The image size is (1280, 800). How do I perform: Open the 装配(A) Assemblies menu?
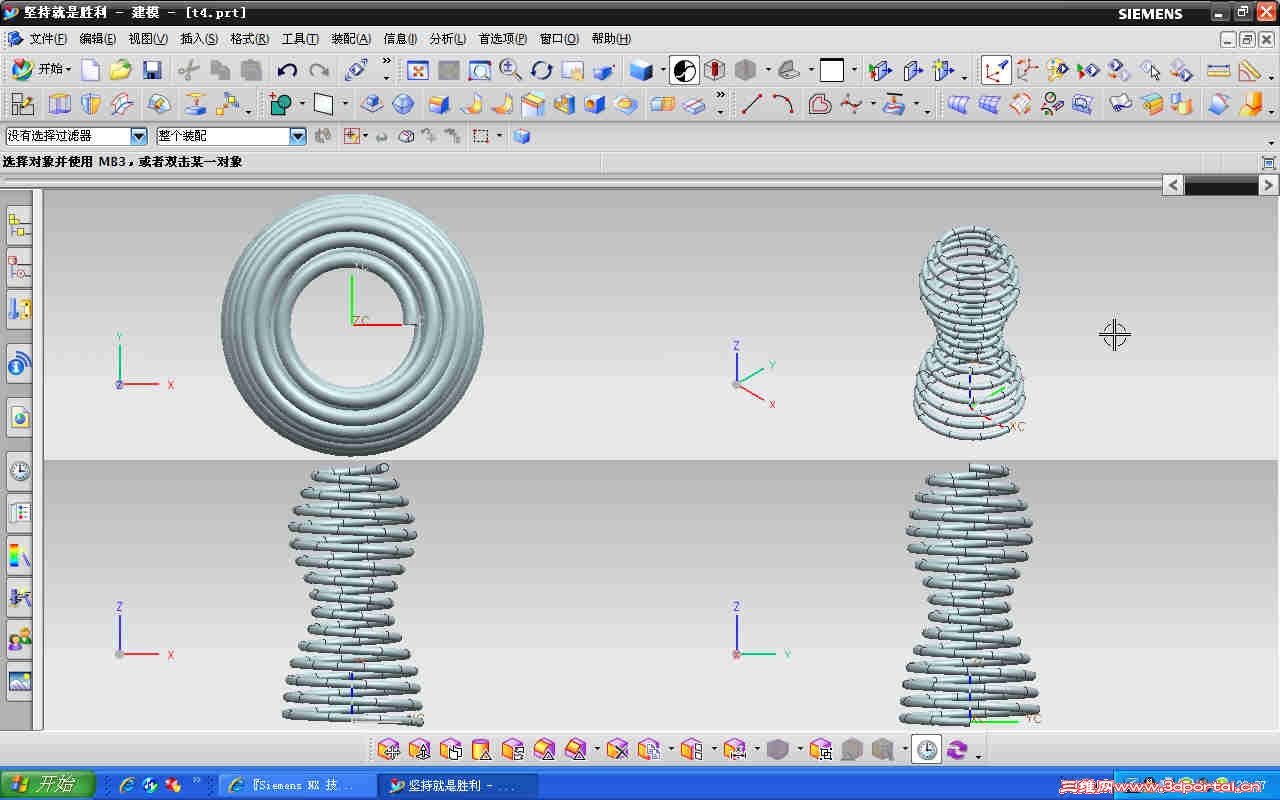pyautogui.click(x=351, y=39)
